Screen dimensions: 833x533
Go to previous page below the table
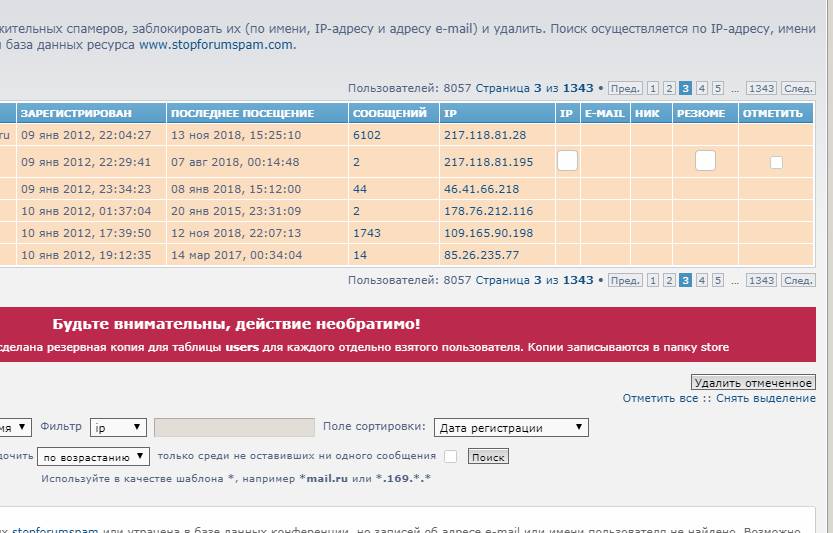(625, 280)
